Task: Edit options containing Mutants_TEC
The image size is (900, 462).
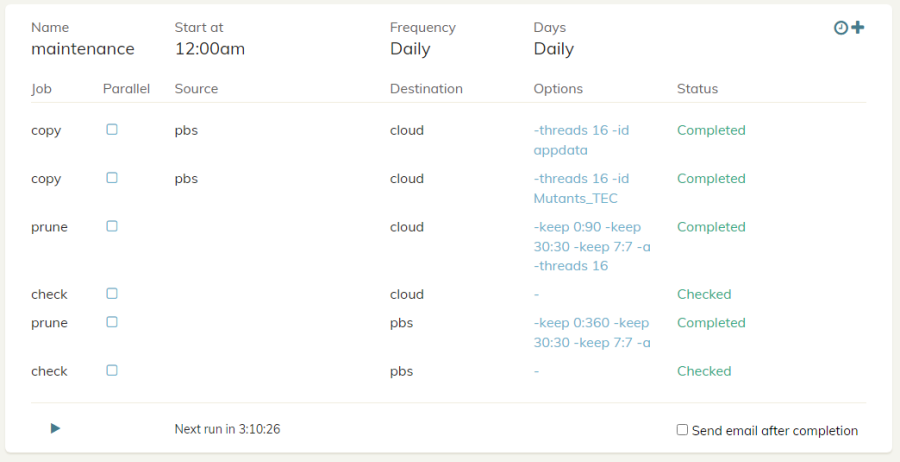Action: point(581,188)
